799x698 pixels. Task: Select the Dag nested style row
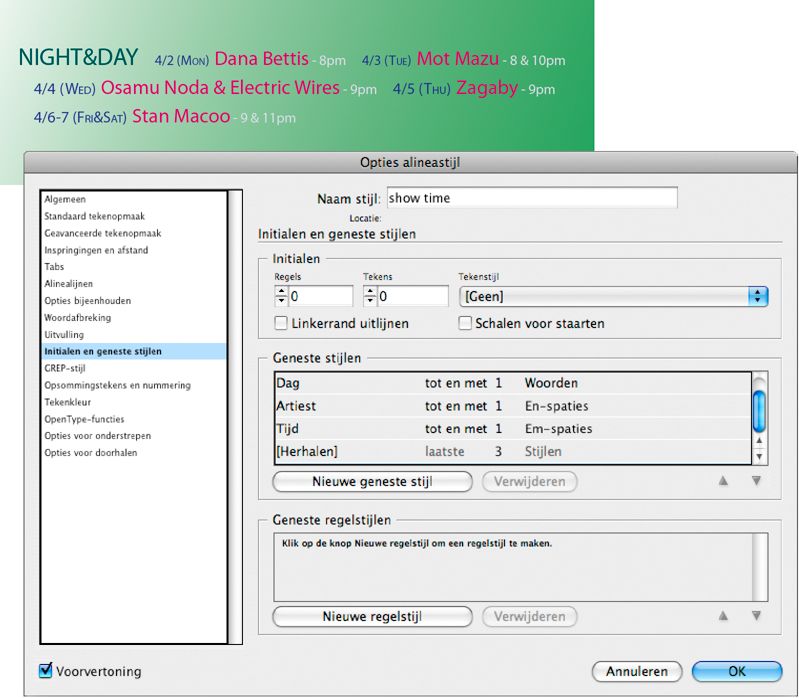point(513,383)
